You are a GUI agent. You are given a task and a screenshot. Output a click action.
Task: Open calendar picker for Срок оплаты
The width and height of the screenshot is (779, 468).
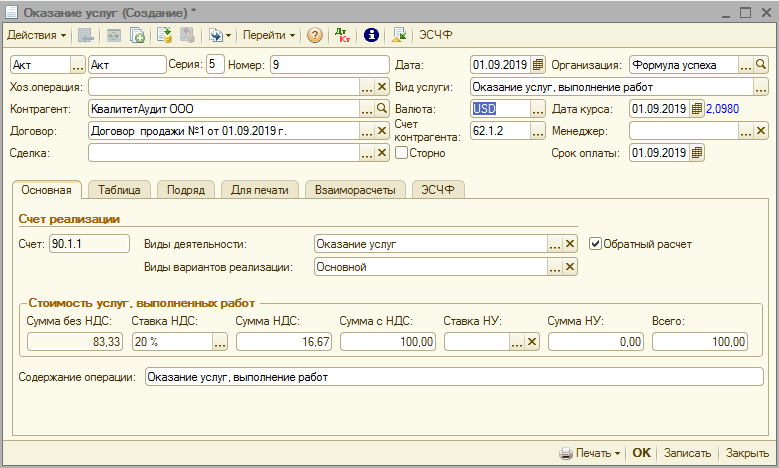(x=697, y=153)
